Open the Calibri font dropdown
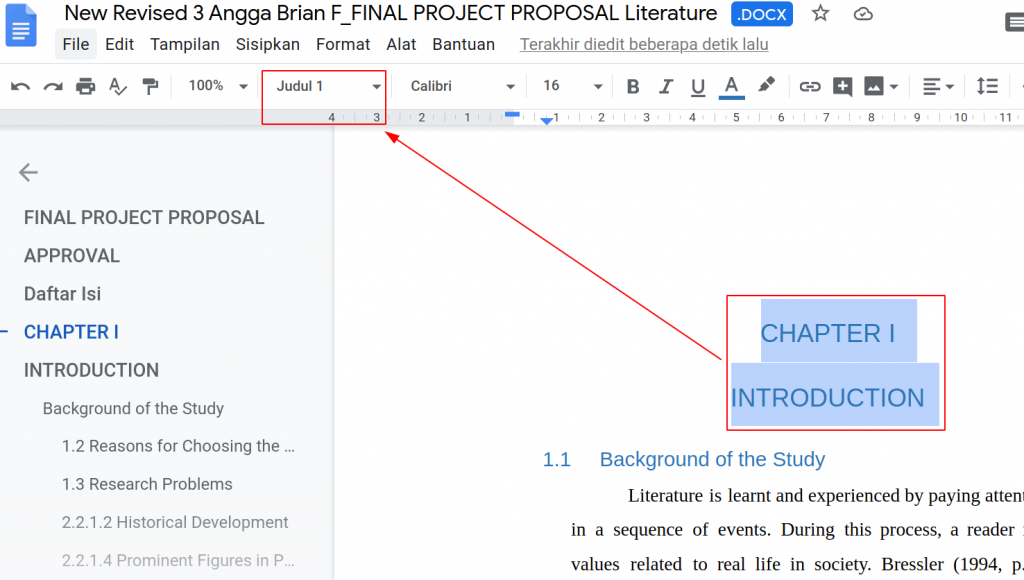Viewport: 1024px width, 580px height. (462, 87)
